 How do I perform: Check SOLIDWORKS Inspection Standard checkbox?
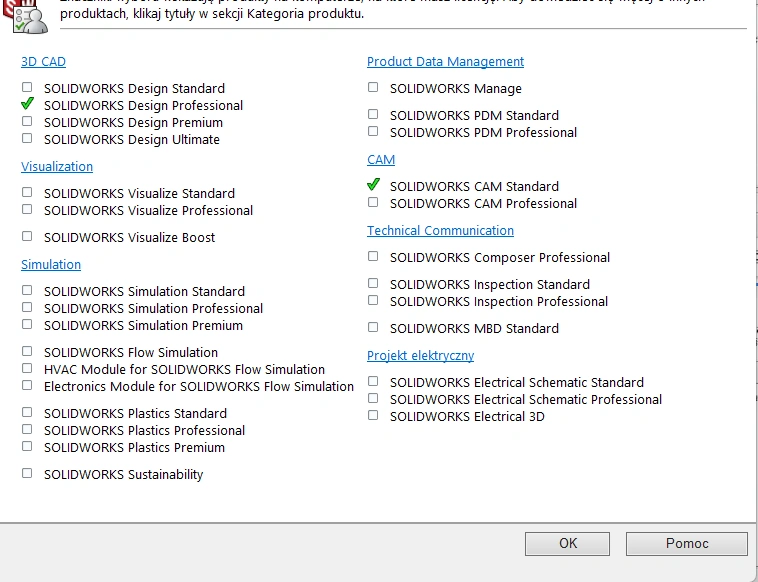point(373,283)
